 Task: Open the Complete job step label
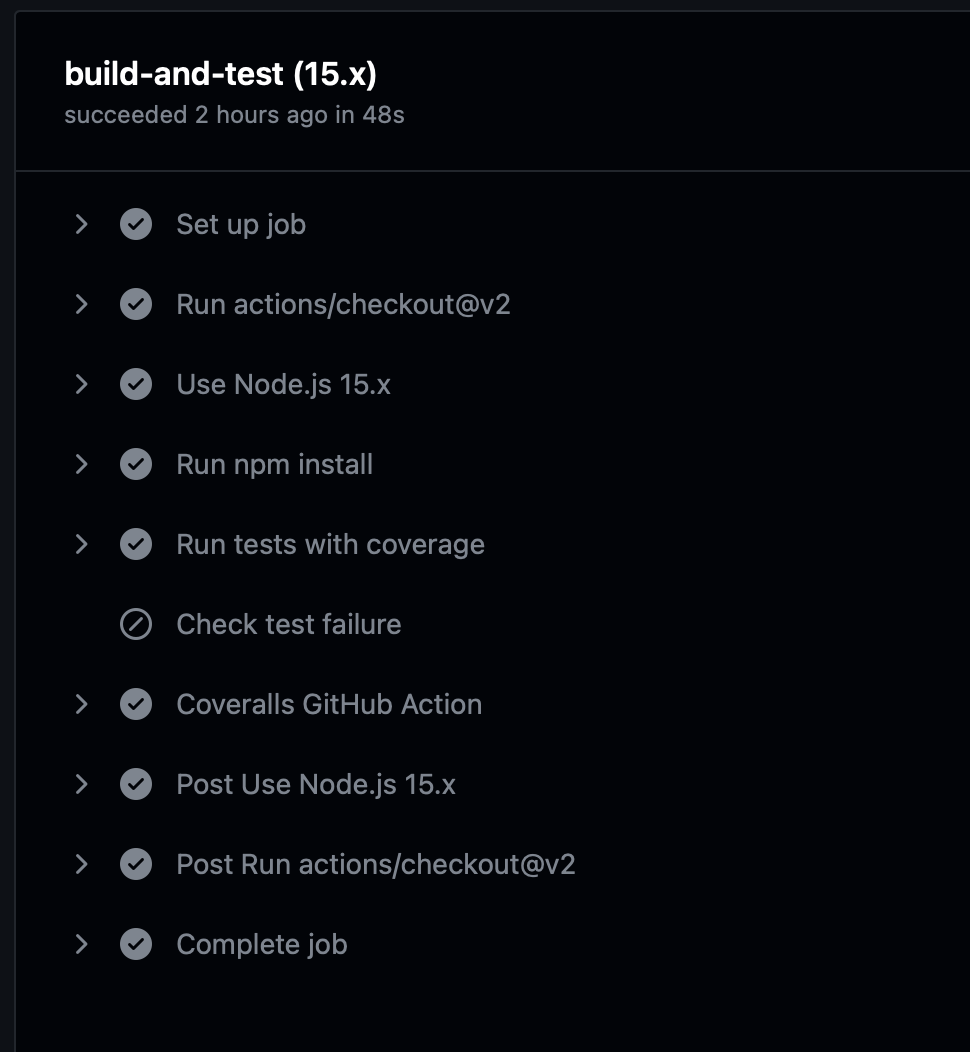coord(262,945)
